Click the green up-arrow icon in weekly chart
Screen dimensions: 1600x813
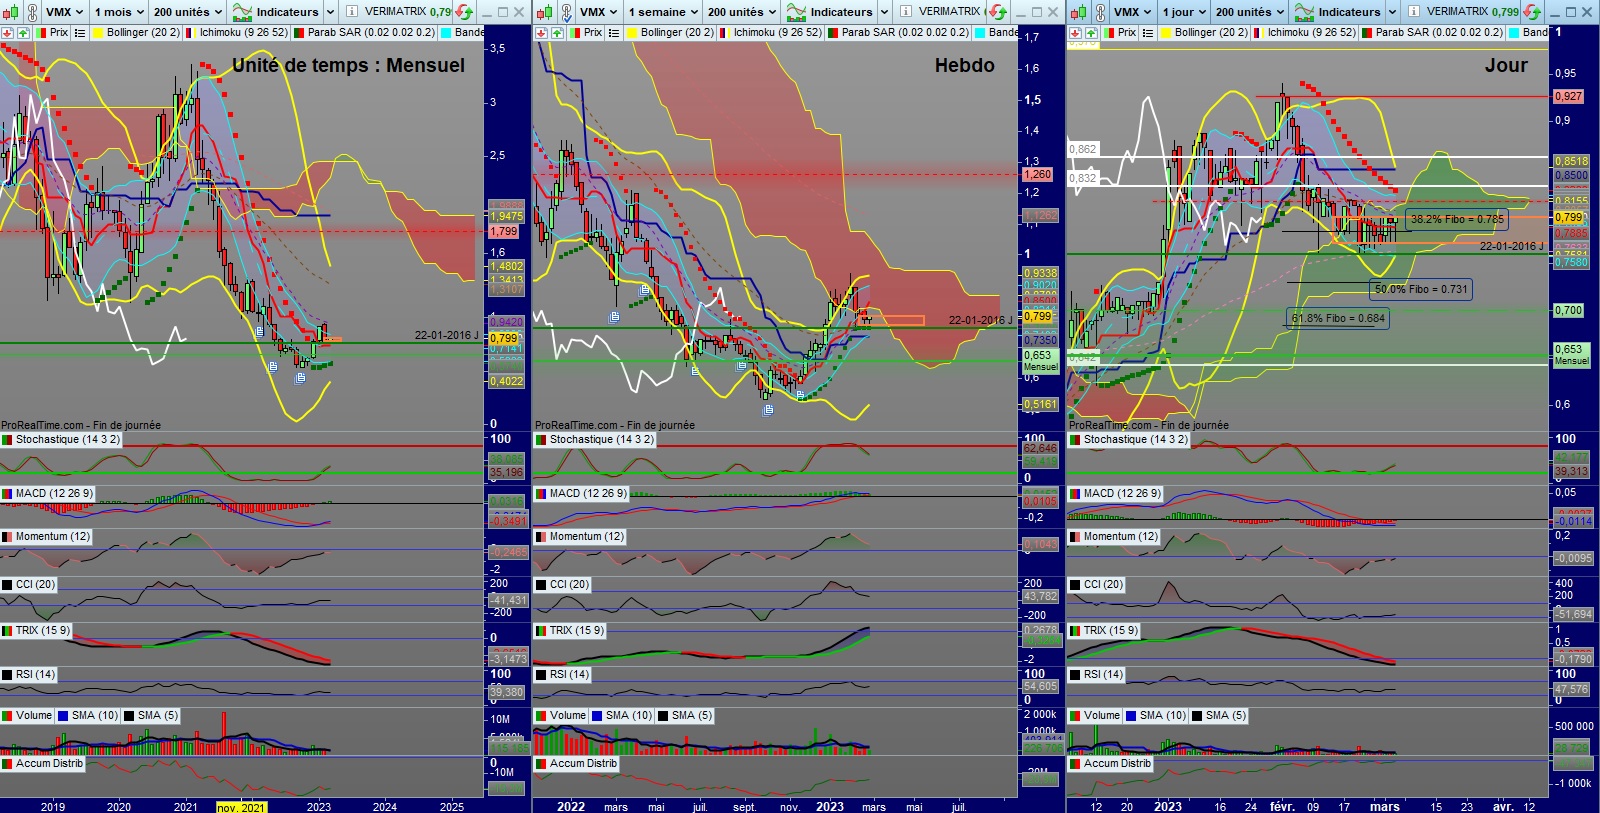(557, 32)
